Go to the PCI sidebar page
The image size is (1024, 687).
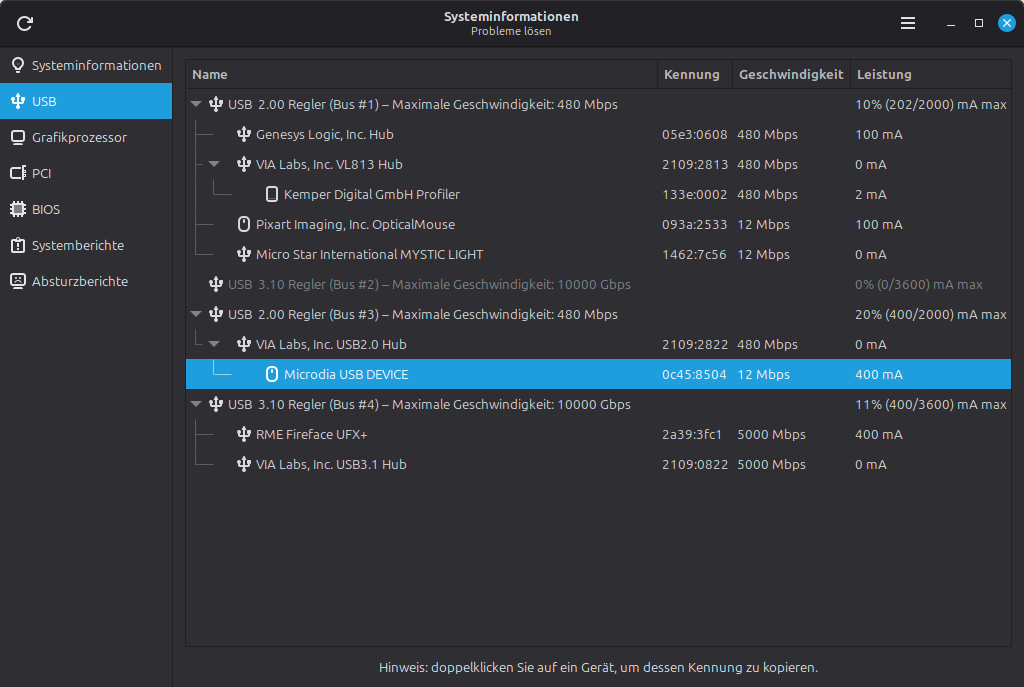[x=41, y=173]
